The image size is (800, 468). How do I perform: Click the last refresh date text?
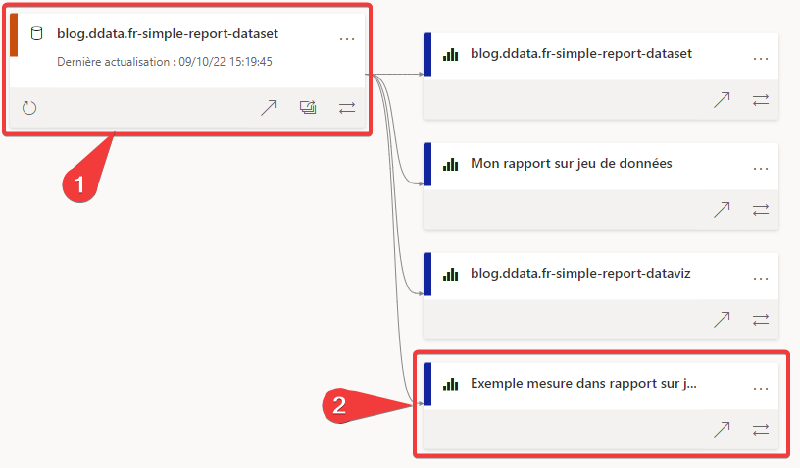pos(165,62)
